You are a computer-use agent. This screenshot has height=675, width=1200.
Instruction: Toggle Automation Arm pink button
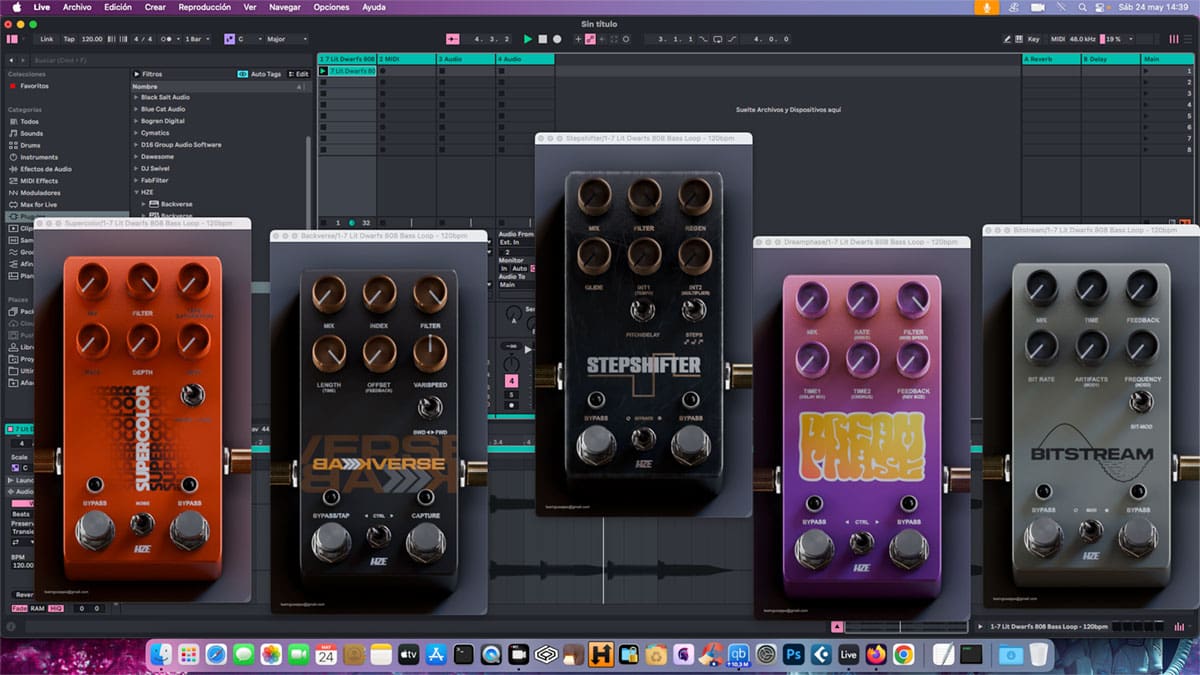tap(590, 39)
